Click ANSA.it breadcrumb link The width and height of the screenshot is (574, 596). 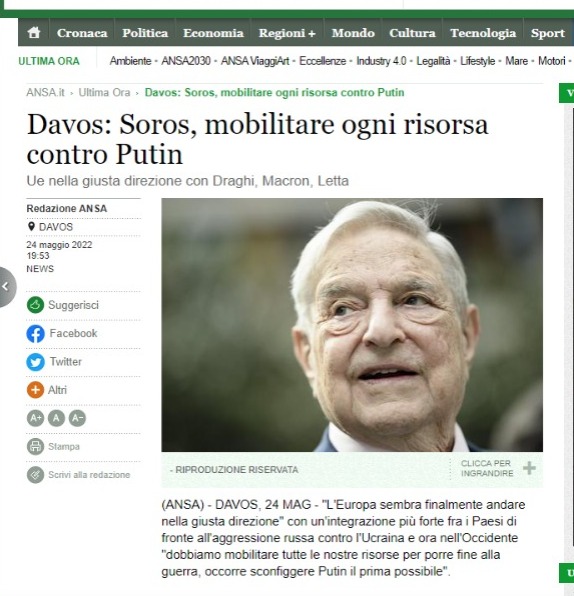[x=45, y=92]
